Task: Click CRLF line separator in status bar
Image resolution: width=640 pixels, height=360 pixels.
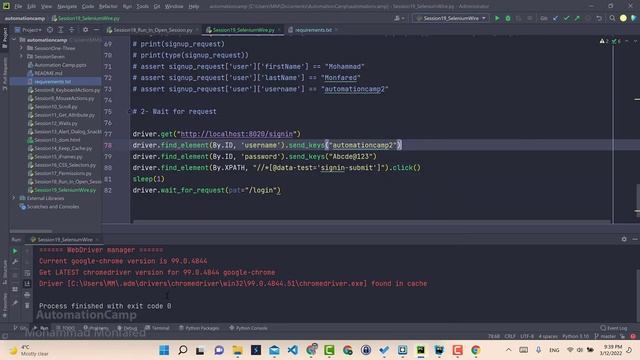Action: pos(510,336)
